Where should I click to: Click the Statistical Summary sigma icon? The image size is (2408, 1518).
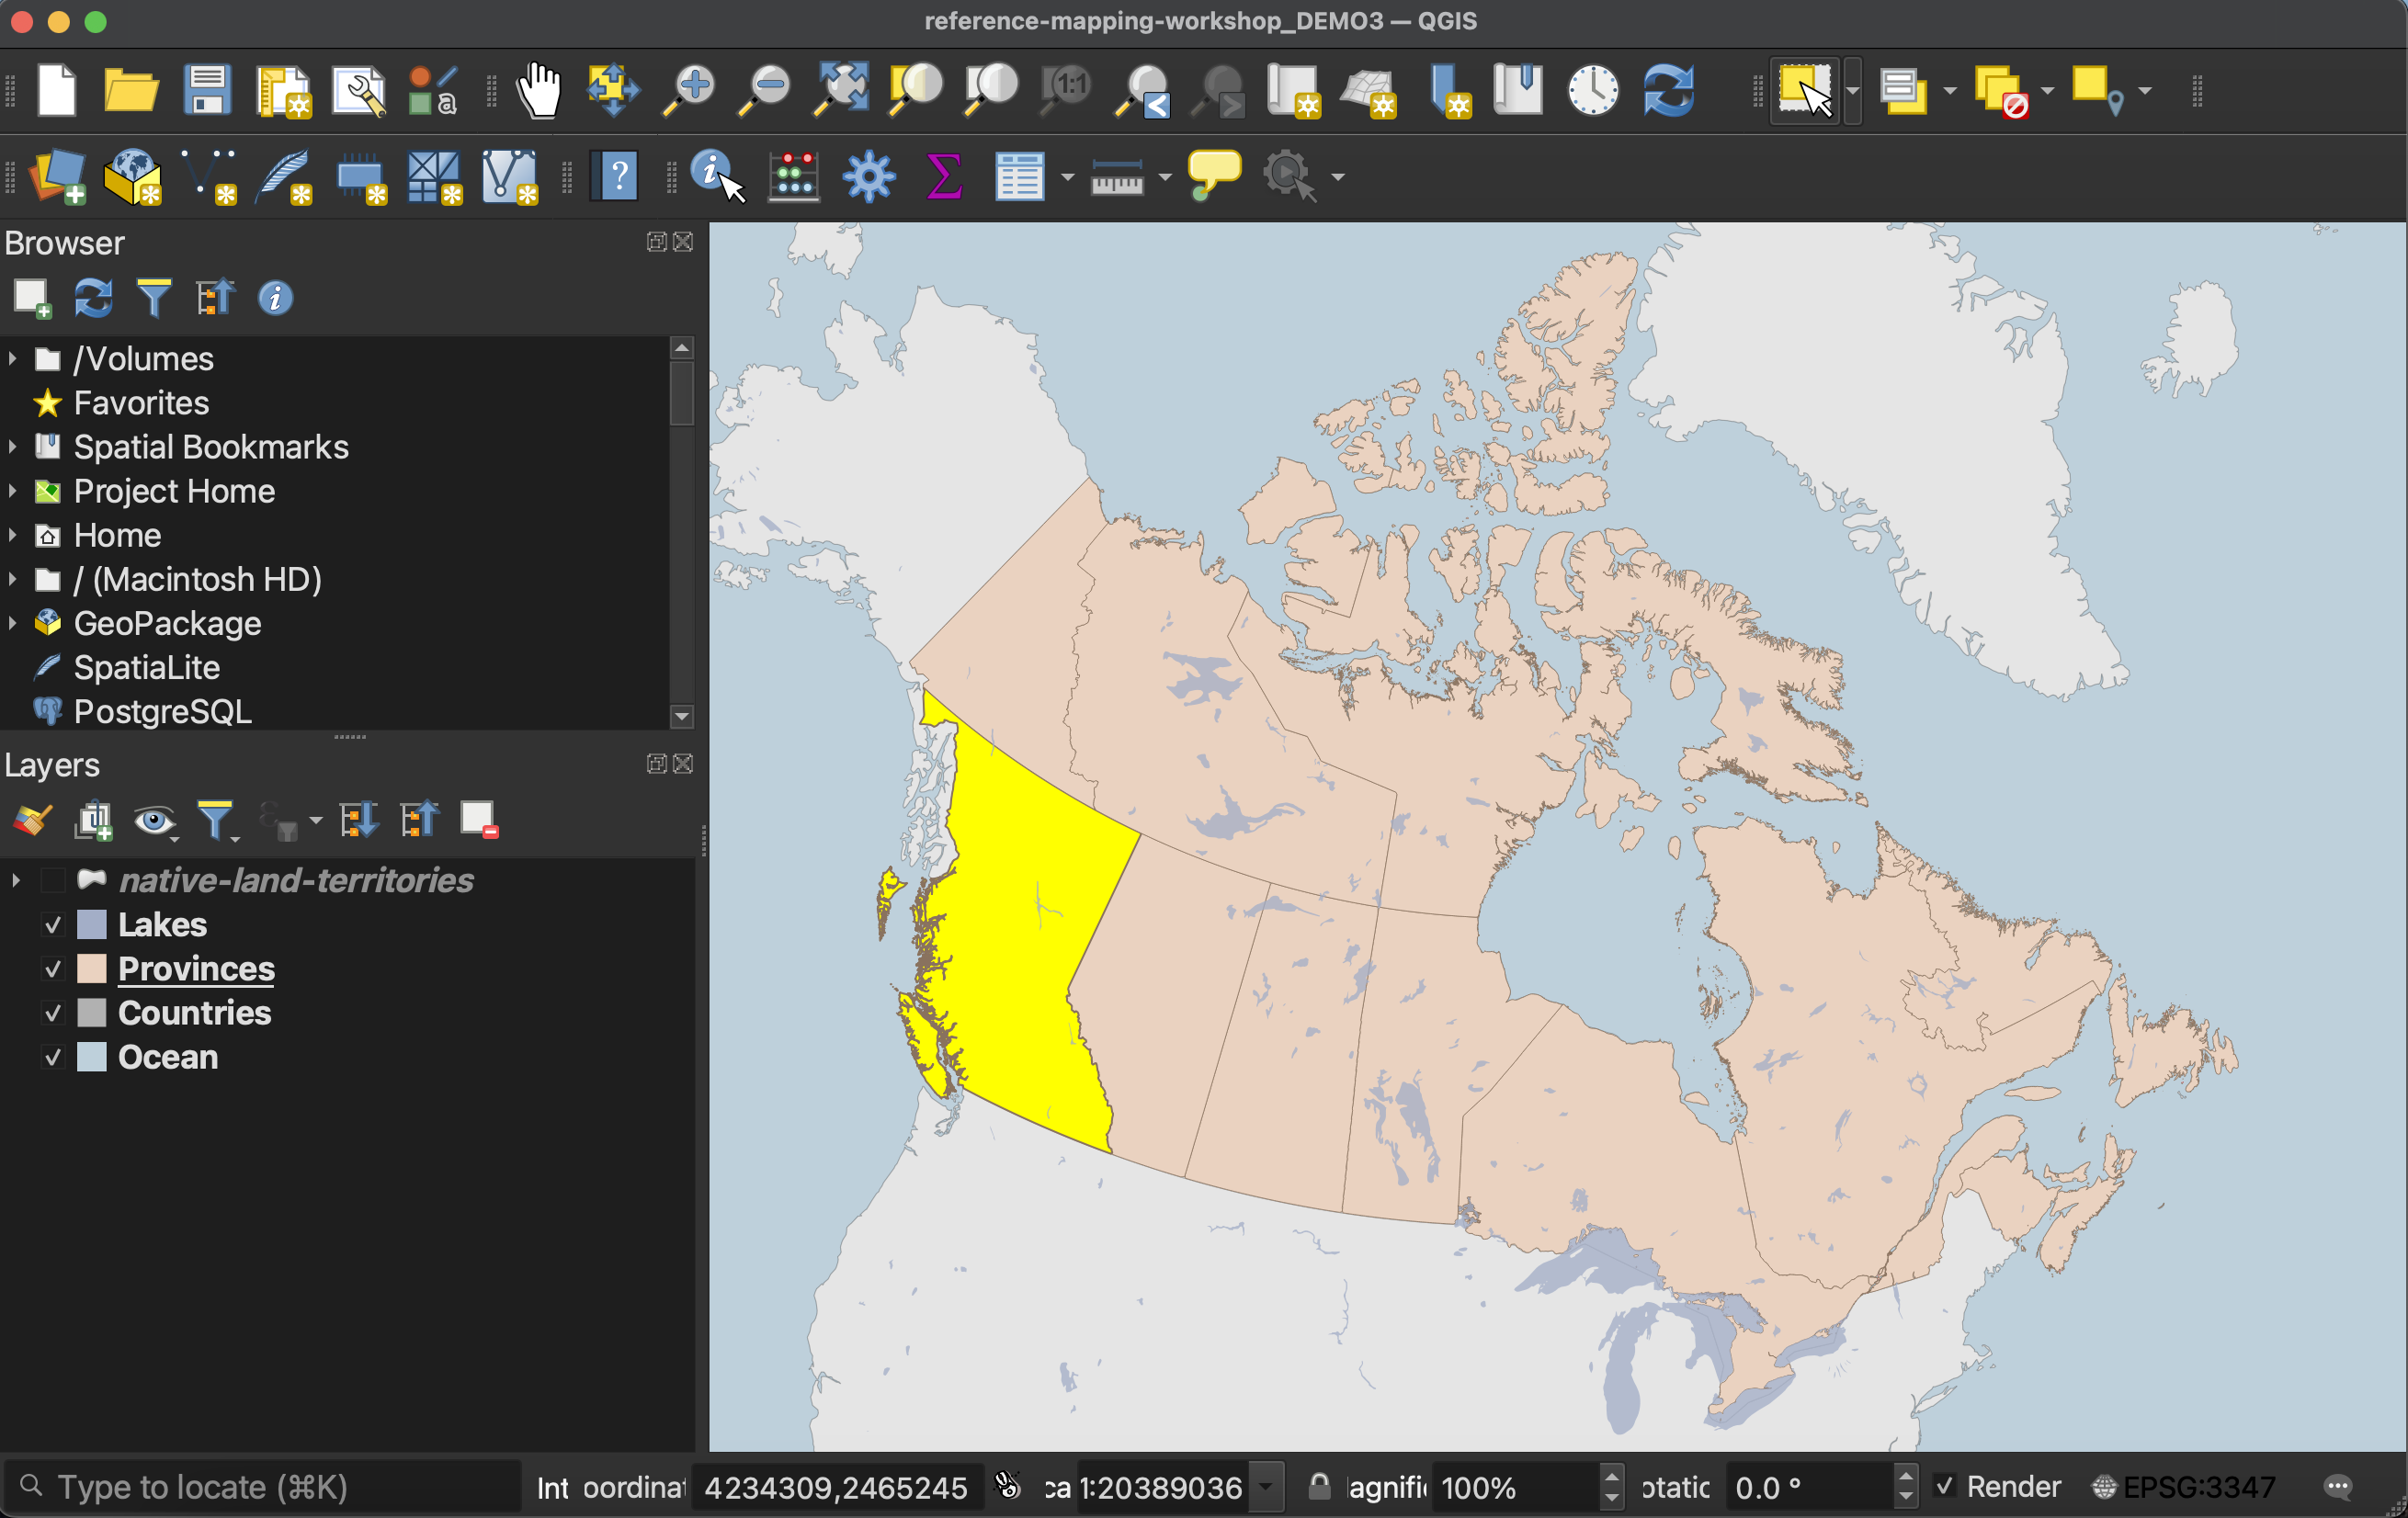pos(944,176)
